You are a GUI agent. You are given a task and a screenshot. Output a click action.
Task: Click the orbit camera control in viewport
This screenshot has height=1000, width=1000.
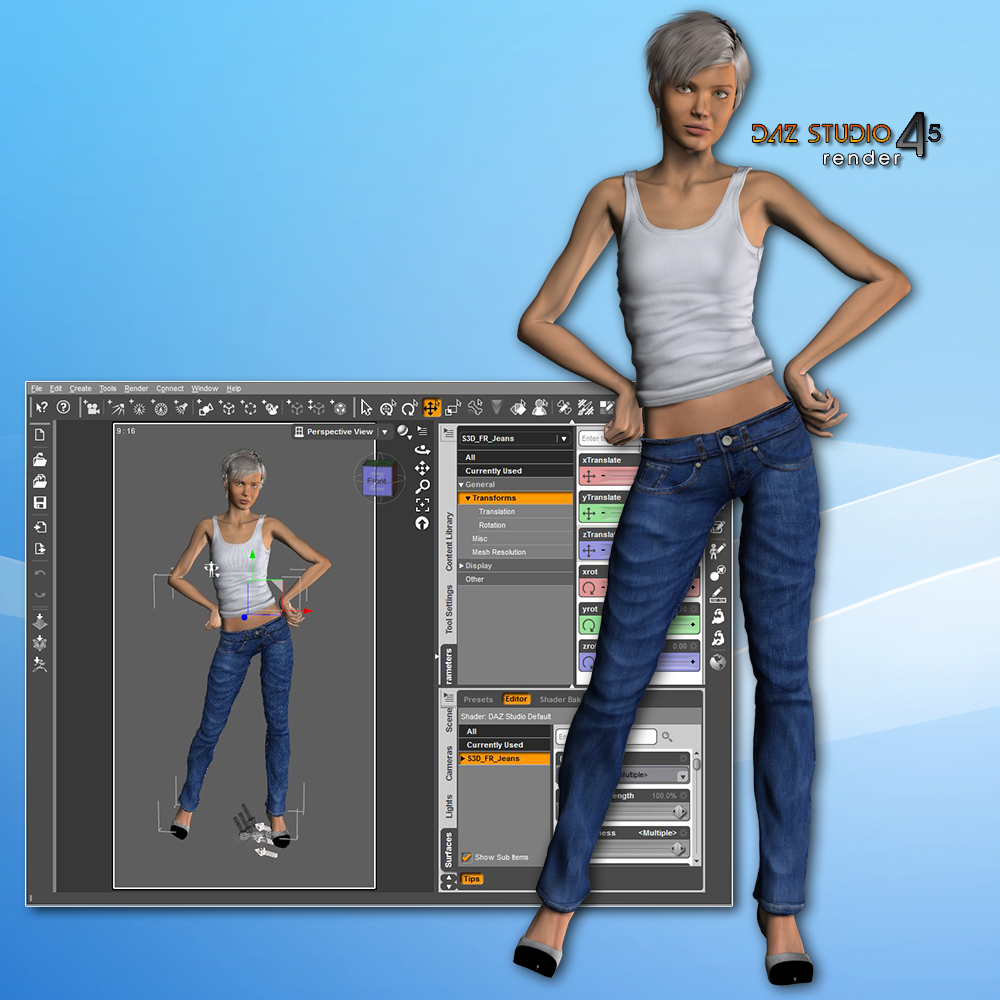[x=422, y=450]
